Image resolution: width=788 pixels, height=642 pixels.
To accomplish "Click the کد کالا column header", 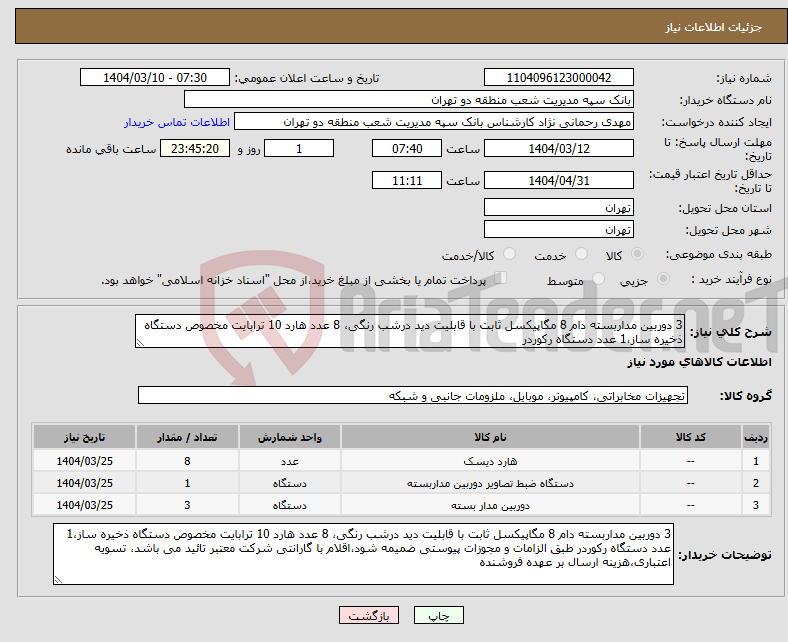I will point(691,437).
